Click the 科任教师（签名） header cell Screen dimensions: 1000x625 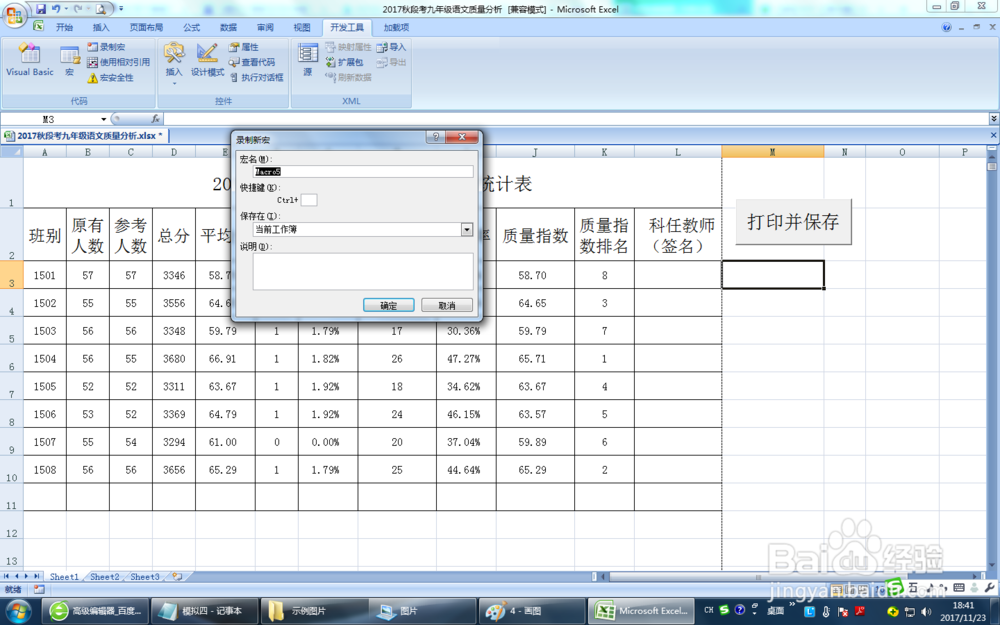(x=678, y=235)
